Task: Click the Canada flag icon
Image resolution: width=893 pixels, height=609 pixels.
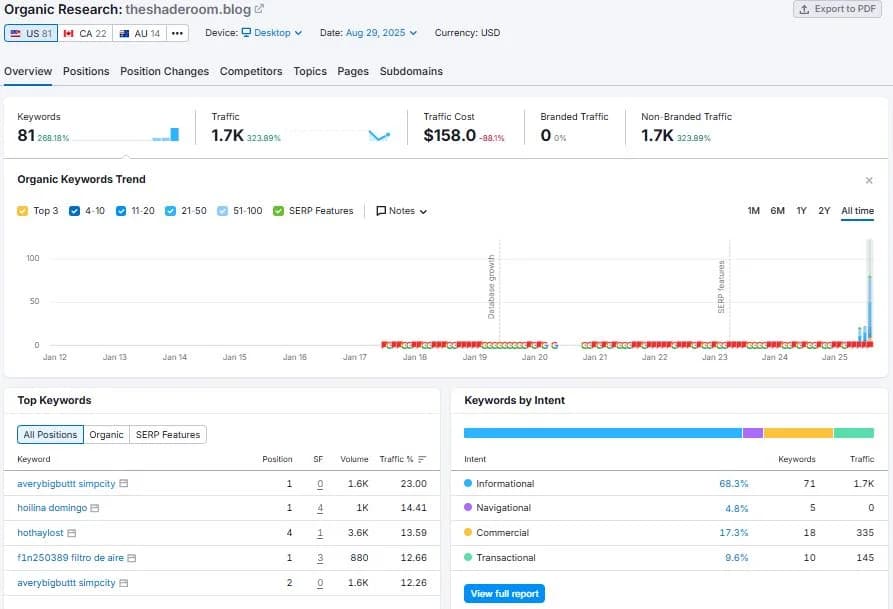Action: click(x=69, y=33)
